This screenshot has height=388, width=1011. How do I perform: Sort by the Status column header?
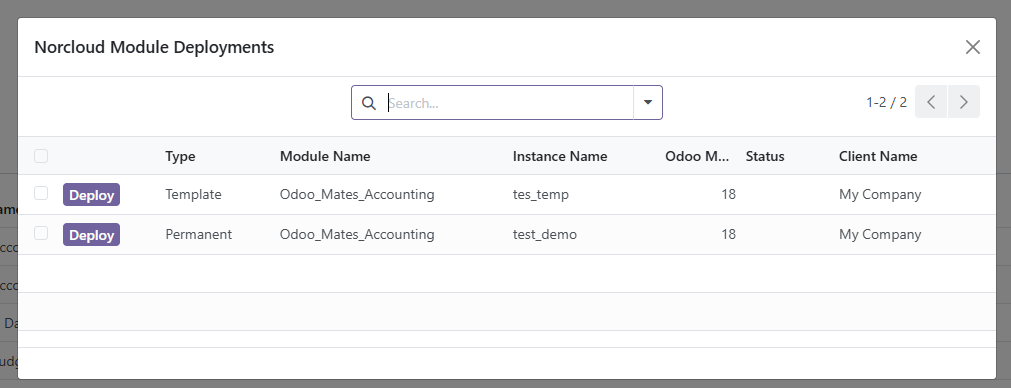[x=765, y=156]
